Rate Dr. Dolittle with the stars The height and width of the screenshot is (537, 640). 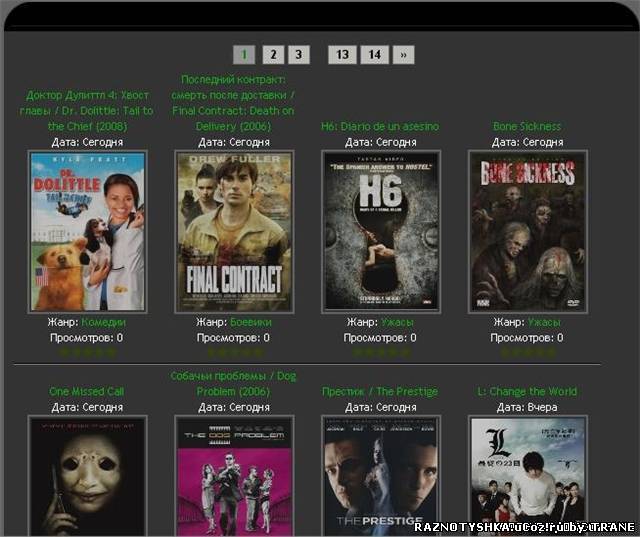(x=87, y=352)
